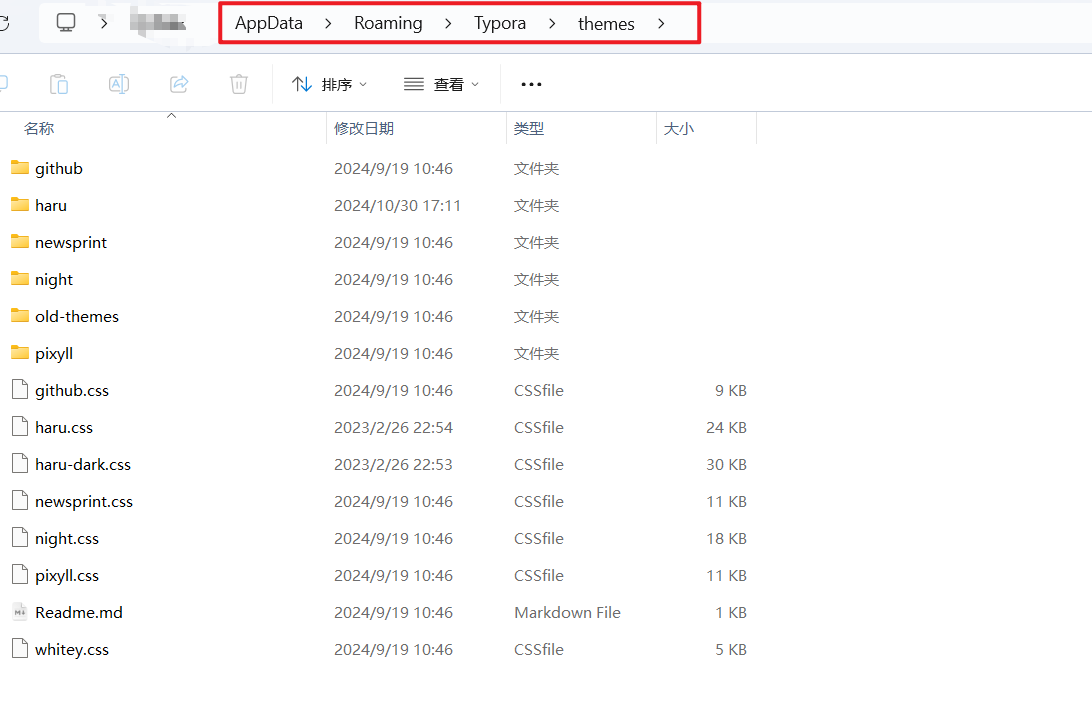Select the old-themes folder icon
Viewport: 1092px width, 721px height.
click(x=20, y=315)
